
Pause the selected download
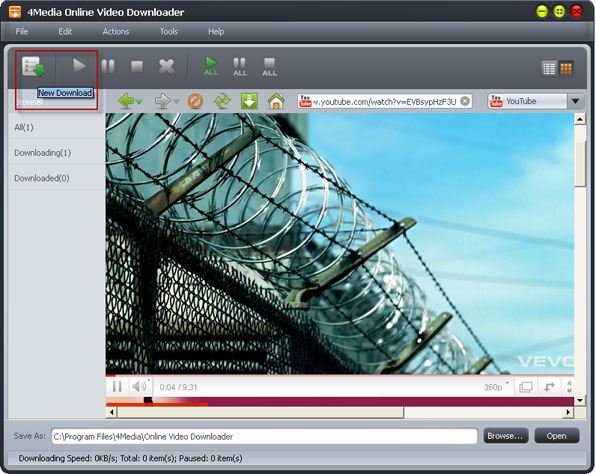tap(108, 67)
